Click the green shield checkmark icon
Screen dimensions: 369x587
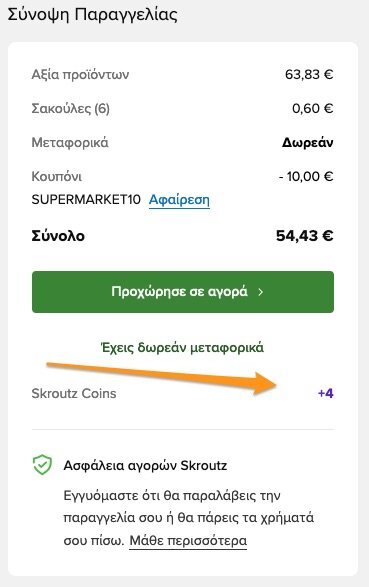[x=42, y=465]
